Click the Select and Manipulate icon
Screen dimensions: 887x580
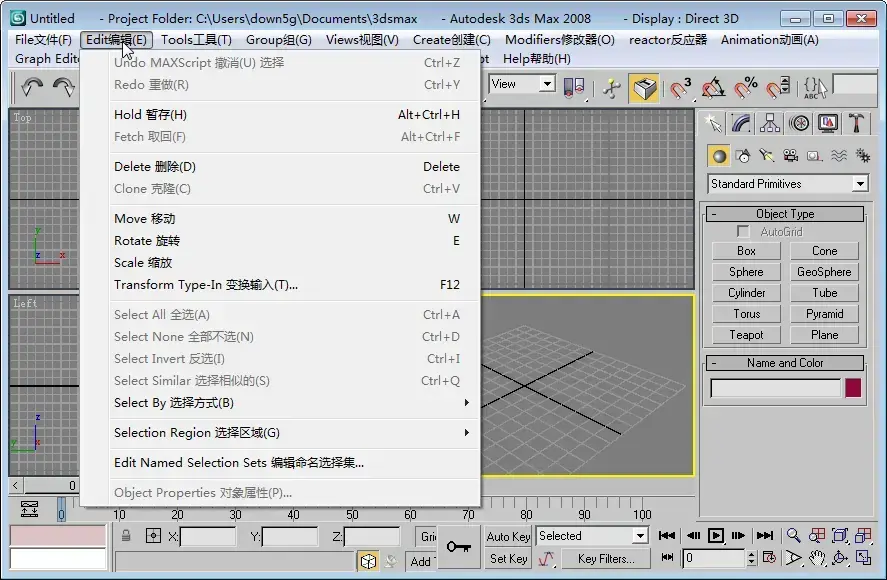coord(612,88)
